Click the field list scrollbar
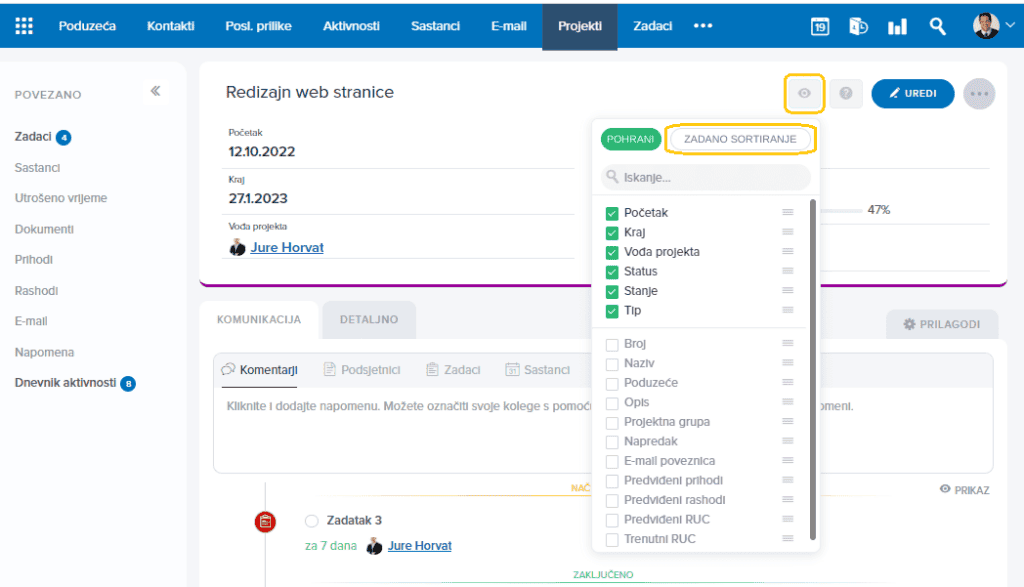The width and height of the screenshot is (1024, 587). coord(812,370)
